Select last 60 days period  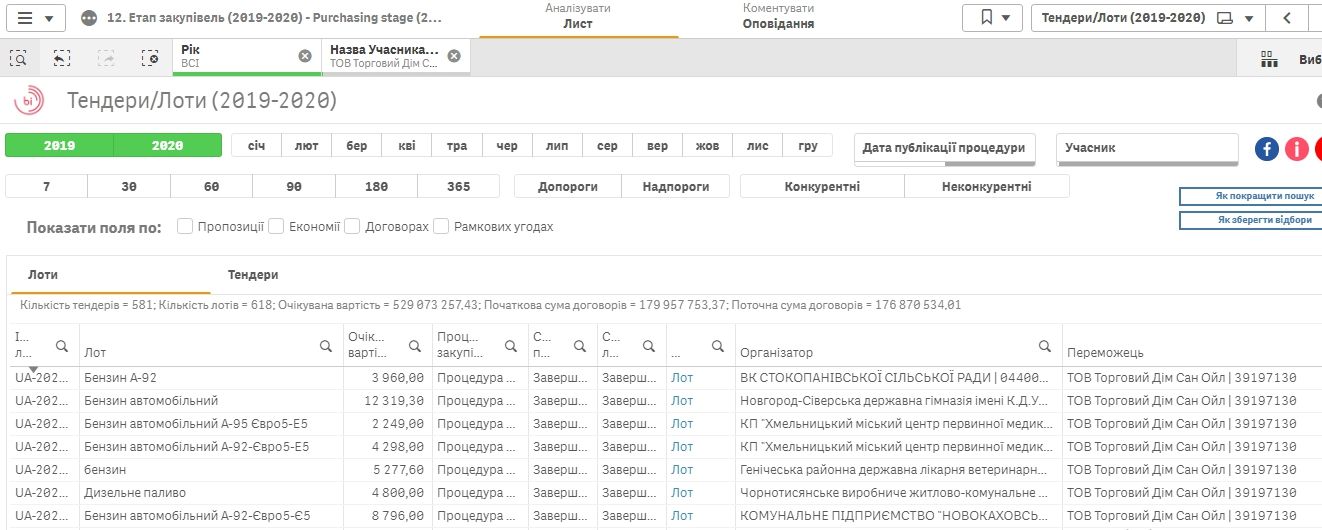[x=211, y=187]
